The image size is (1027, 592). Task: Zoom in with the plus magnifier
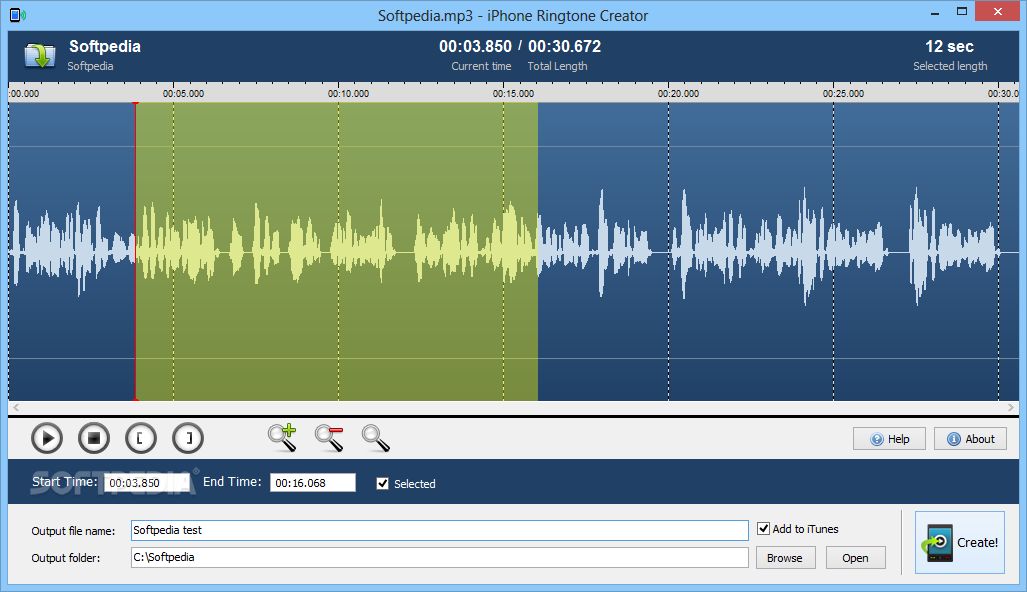[x=282, y=438]
